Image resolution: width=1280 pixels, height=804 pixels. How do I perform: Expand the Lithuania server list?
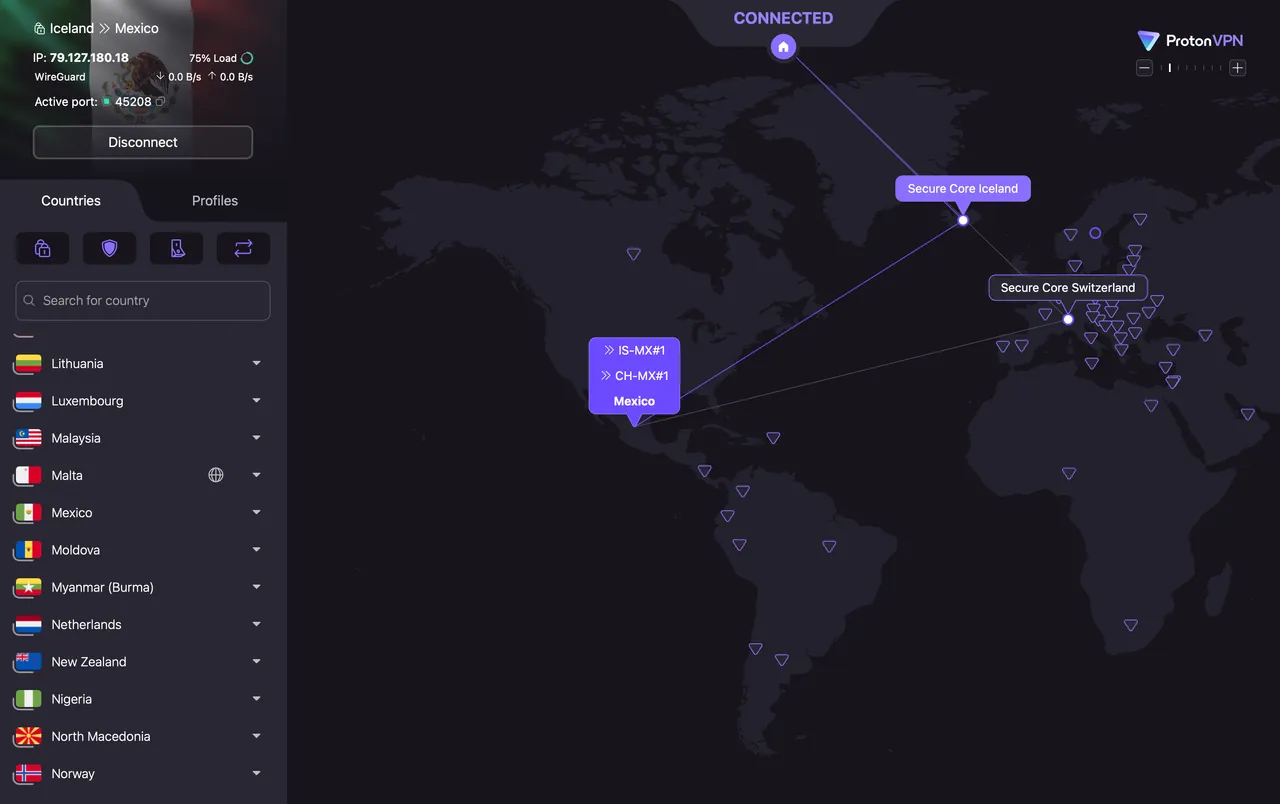(257, 364)
